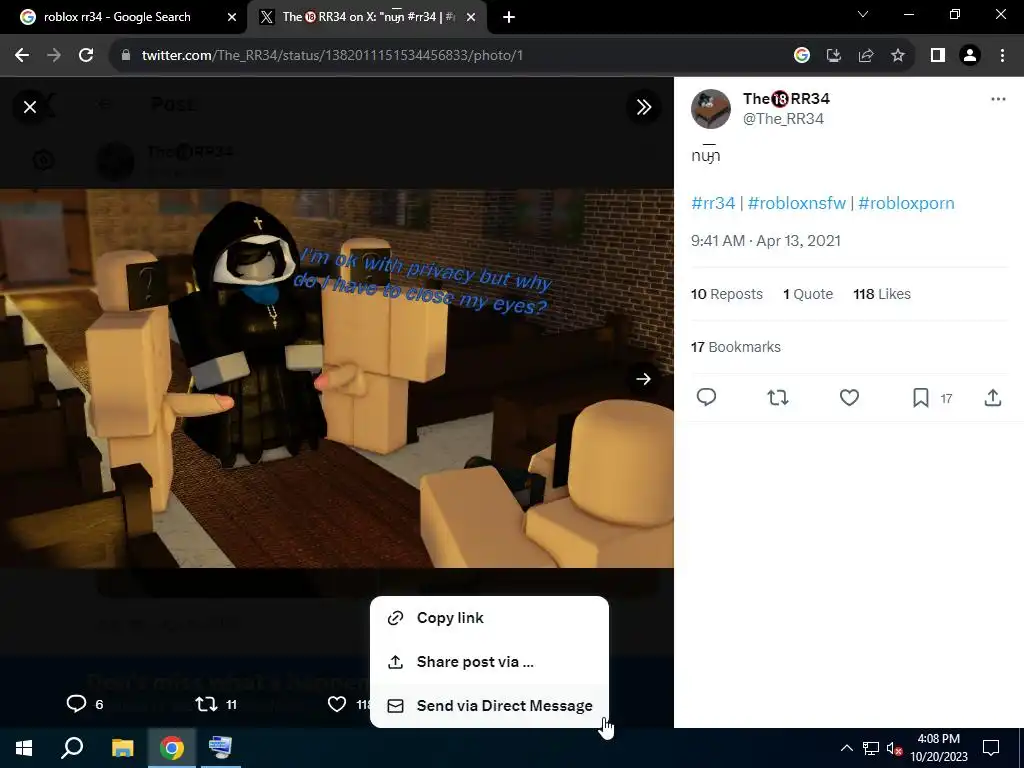Open the Chrome profile menu
The height and width of the screenshot is (768, 1024).
pyautogui.click(x=970, y=56)
